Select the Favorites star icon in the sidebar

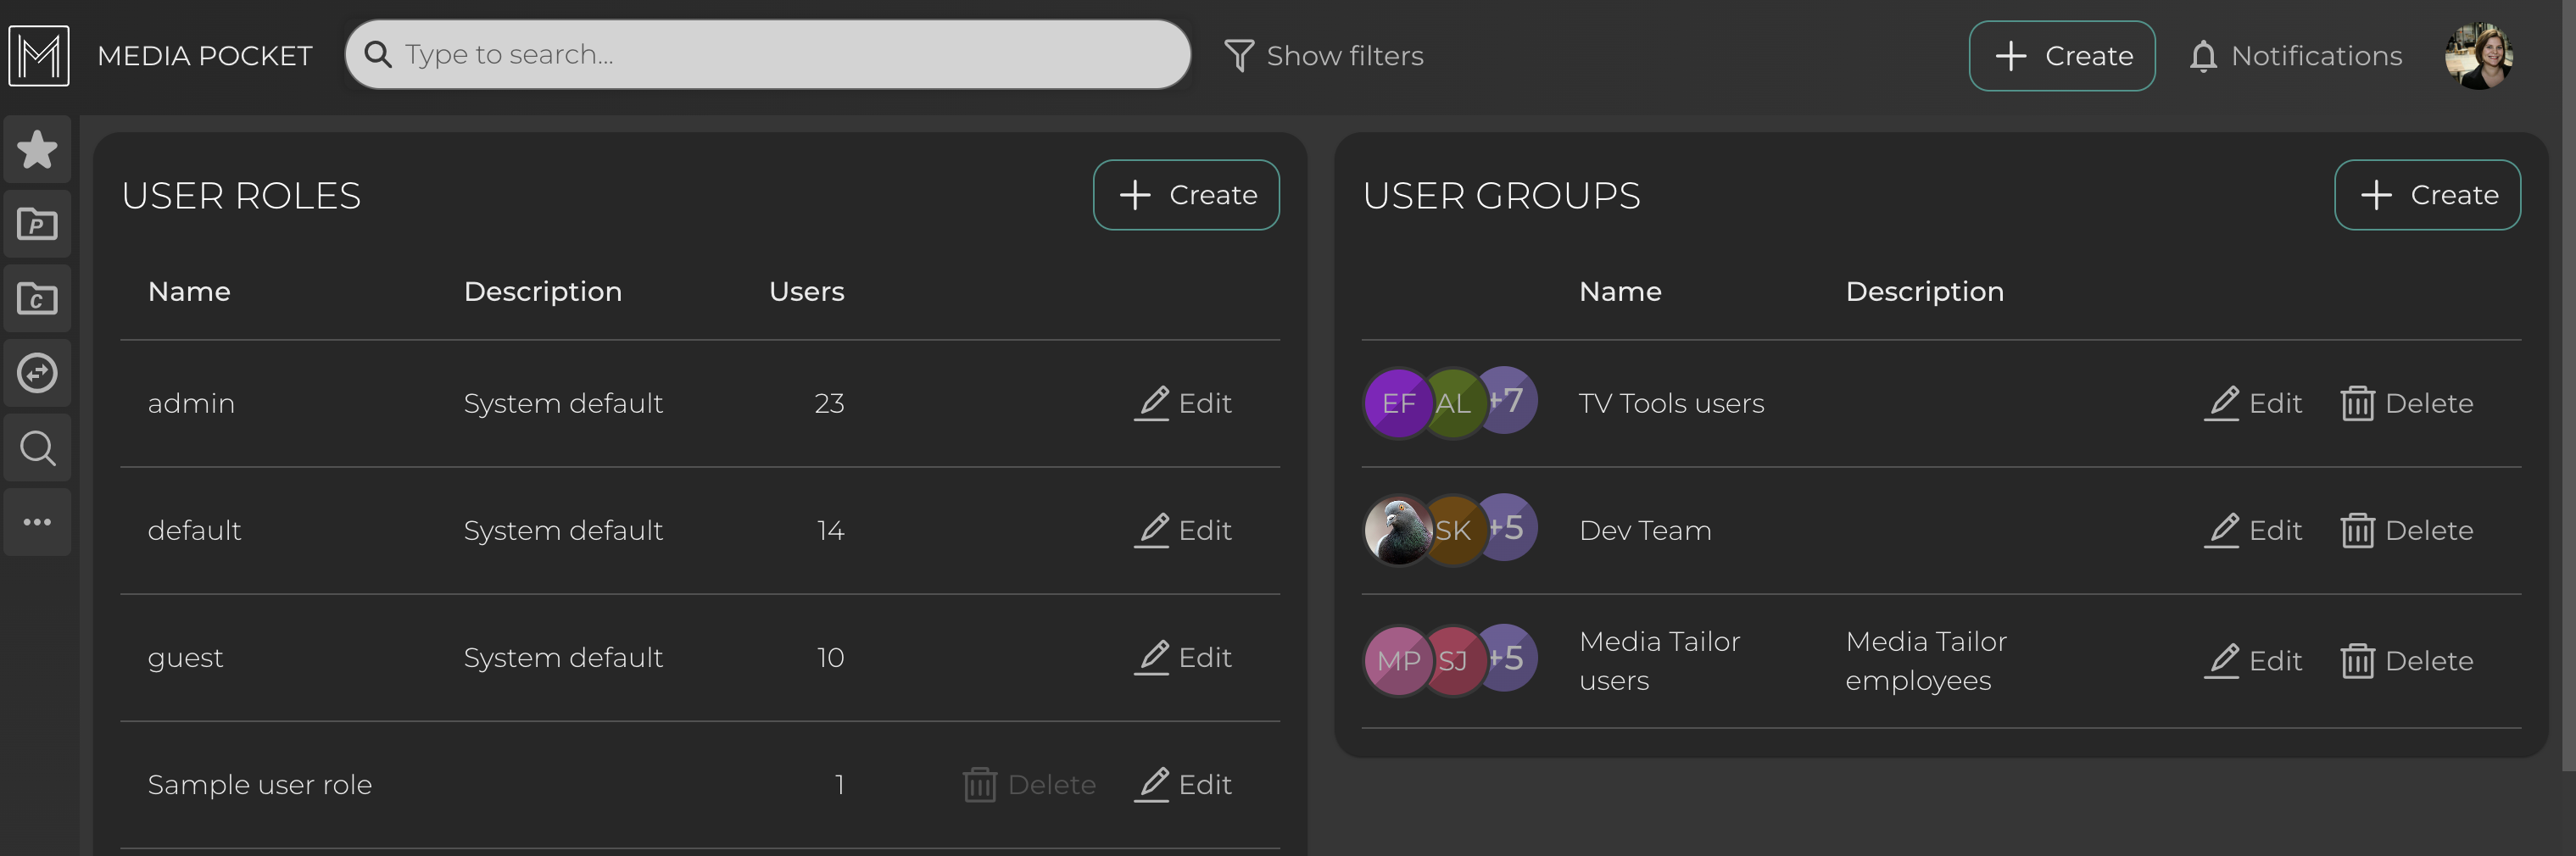click(x=37, y=149)
